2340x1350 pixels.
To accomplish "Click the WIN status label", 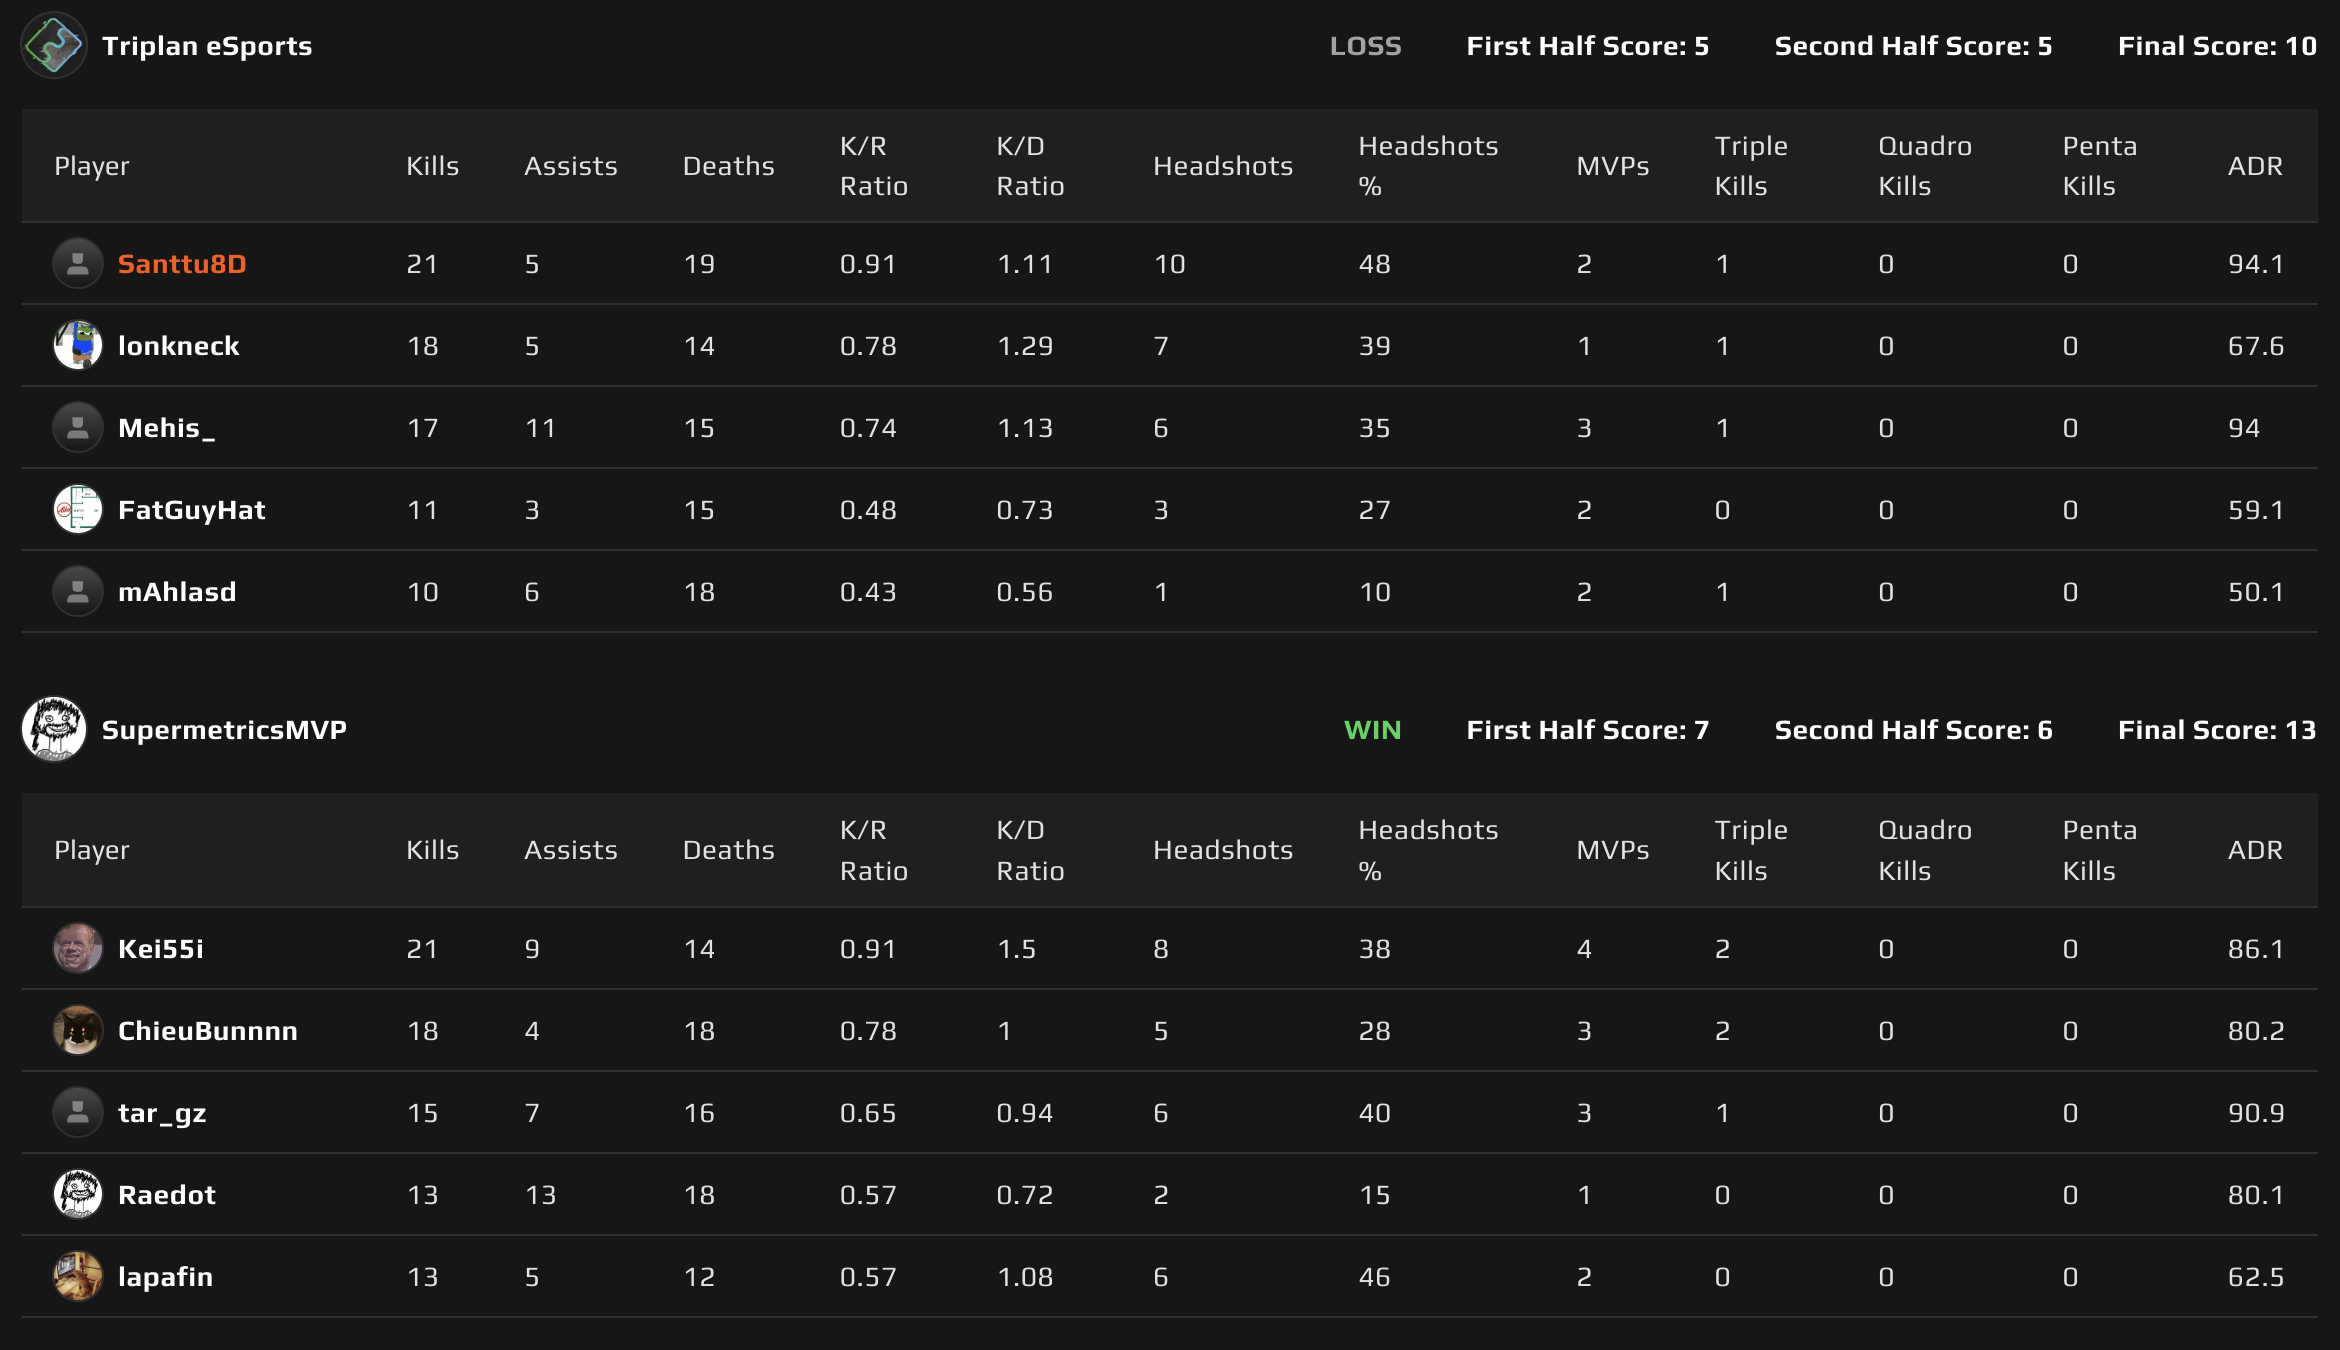I will pos(1371,729).
